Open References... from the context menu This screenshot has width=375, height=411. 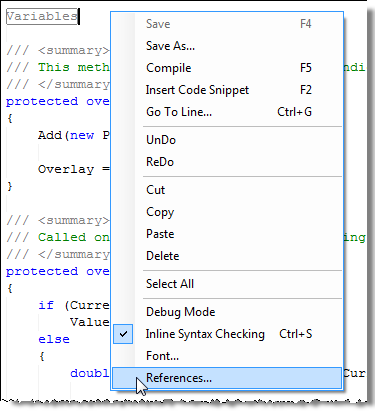(x=227, y=378)
